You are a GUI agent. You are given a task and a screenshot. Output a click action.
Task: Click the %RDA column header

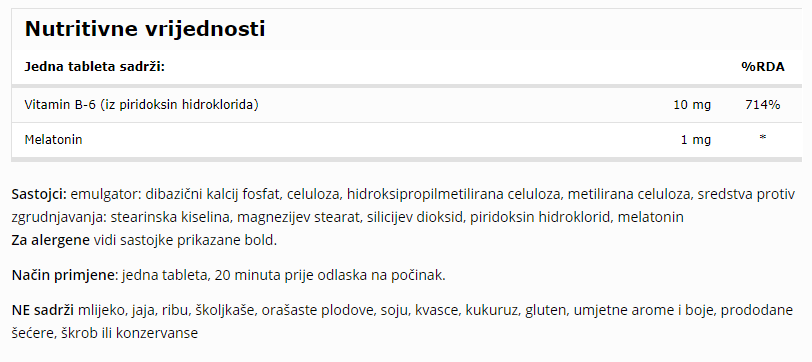click(x=763, y=67)
